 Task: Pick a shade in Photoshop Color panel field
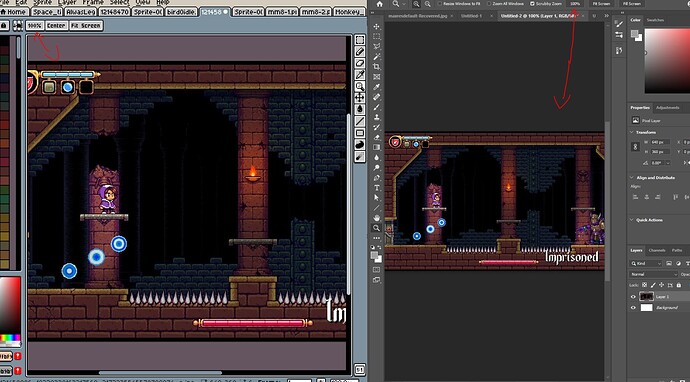[667, 61]
